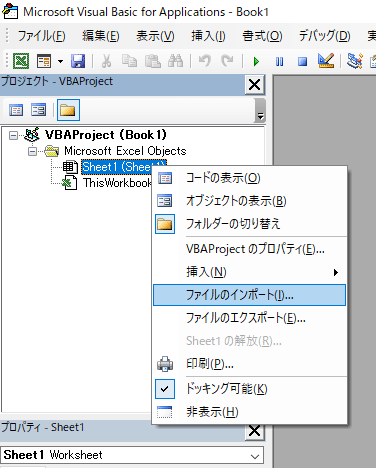The image size is (376, 468).
Task: Choose ファイルのインポート(I)... entry
Action: 249,295
